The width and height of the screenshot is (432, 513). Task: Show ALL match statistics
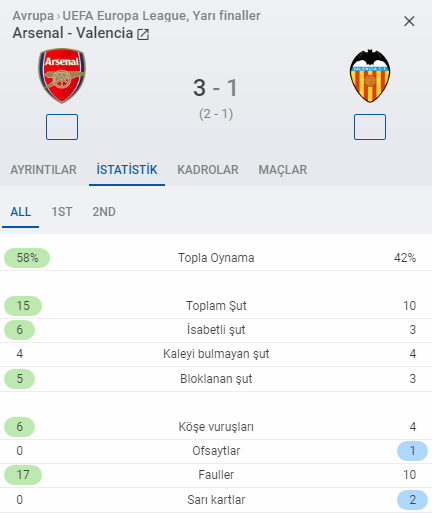(21, 212)
